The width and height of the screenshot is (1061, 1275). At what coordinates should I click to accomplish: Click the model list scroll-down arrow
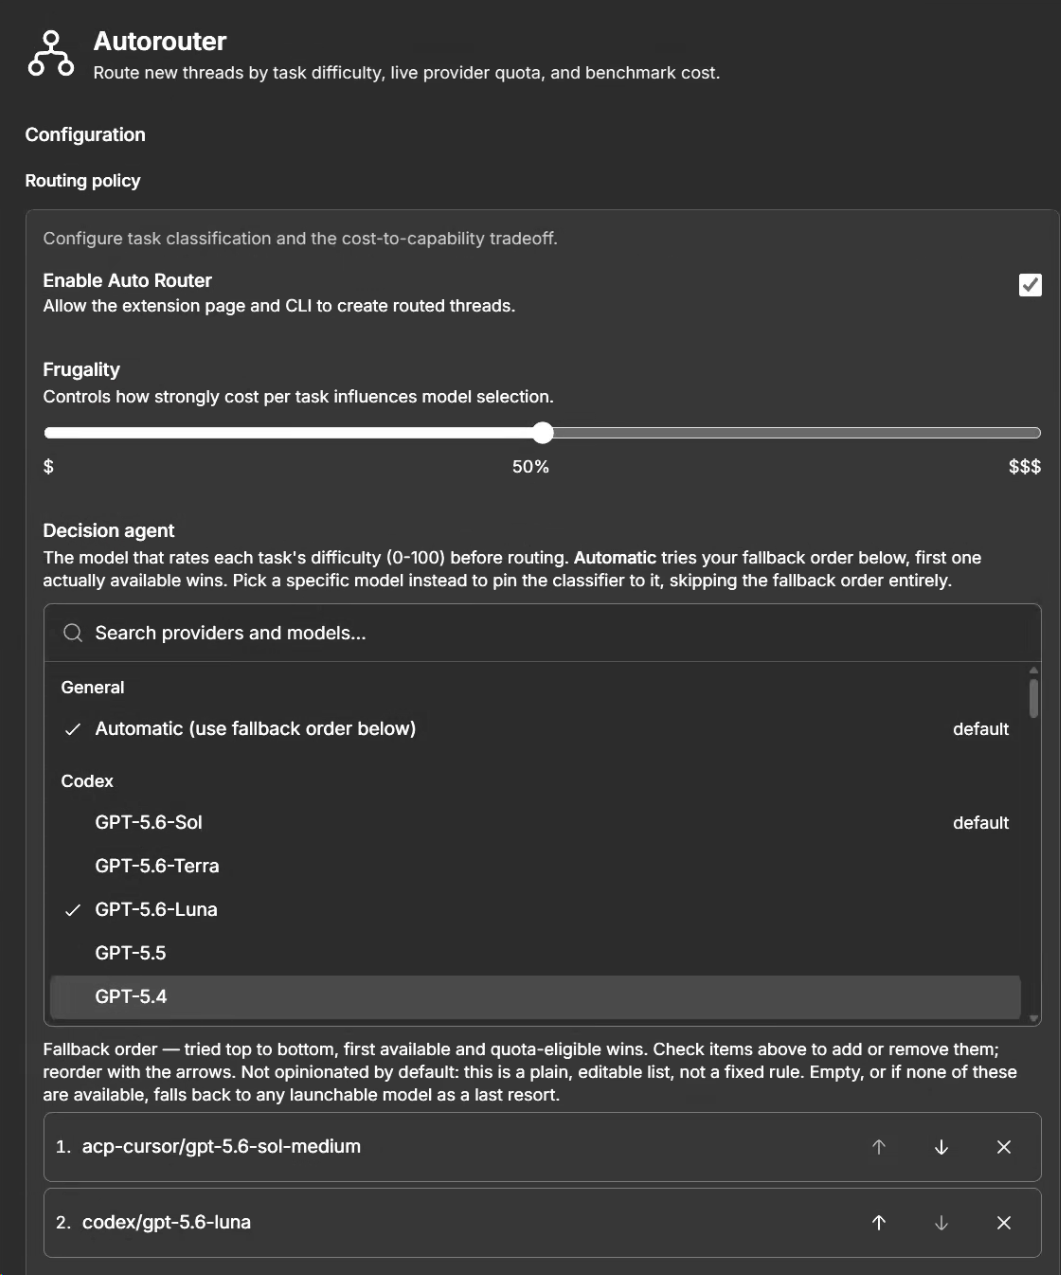1034,1017
